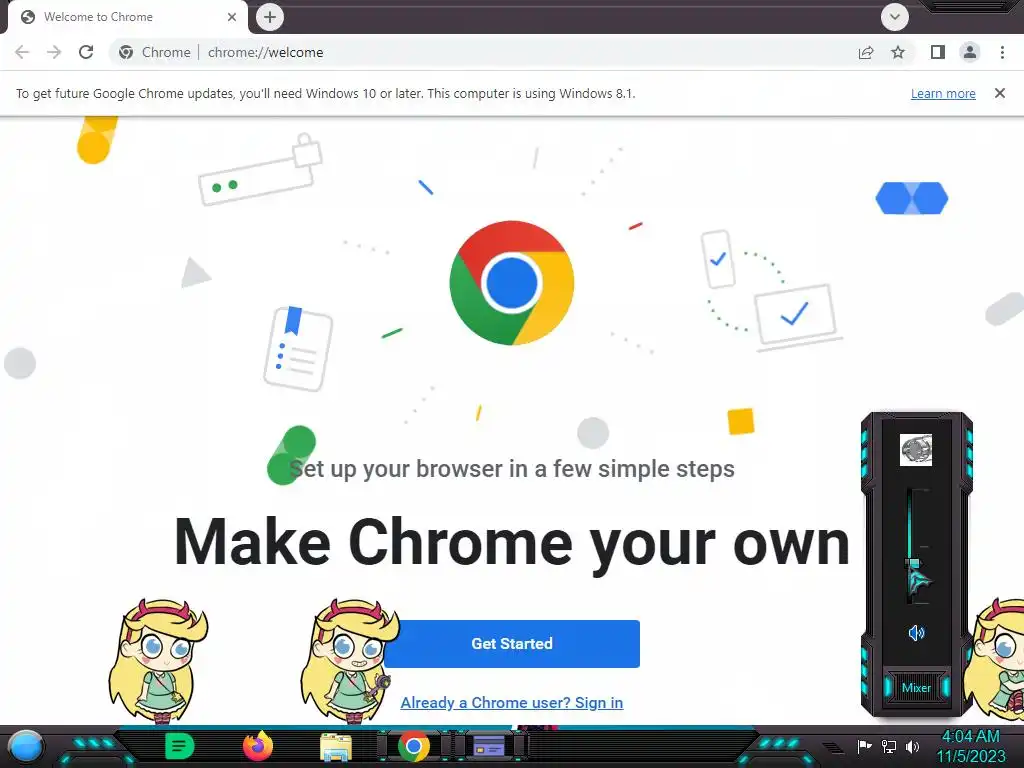Open the Mixer link

[x=916, y=688]
